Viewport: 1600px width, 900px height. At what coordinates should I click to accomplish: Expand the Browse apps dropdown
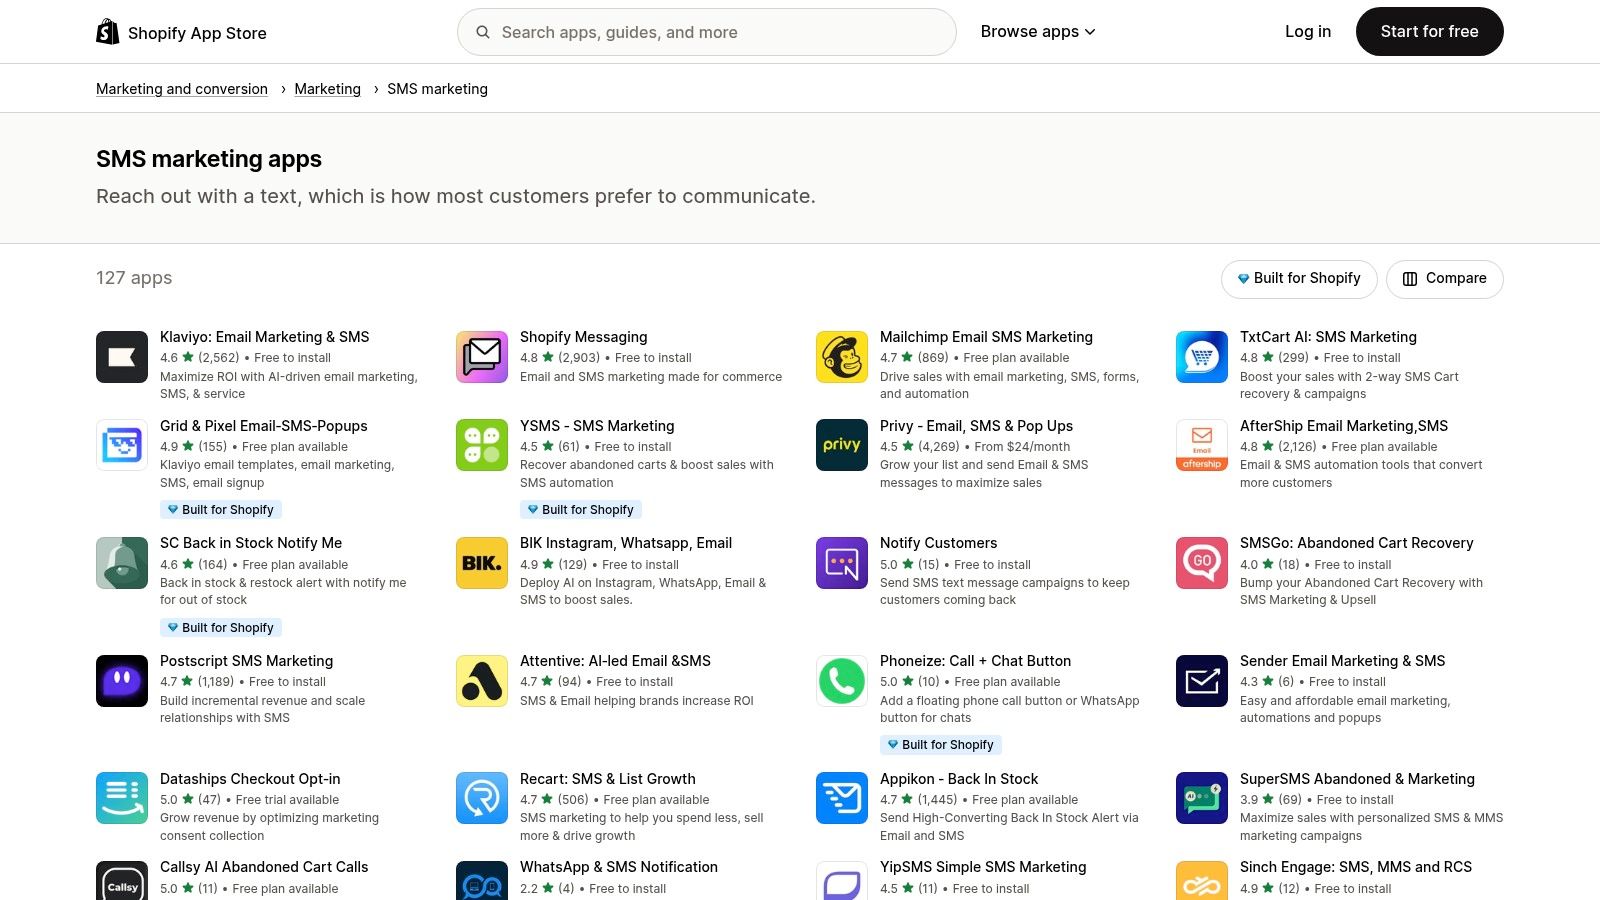pos(1037,31)
